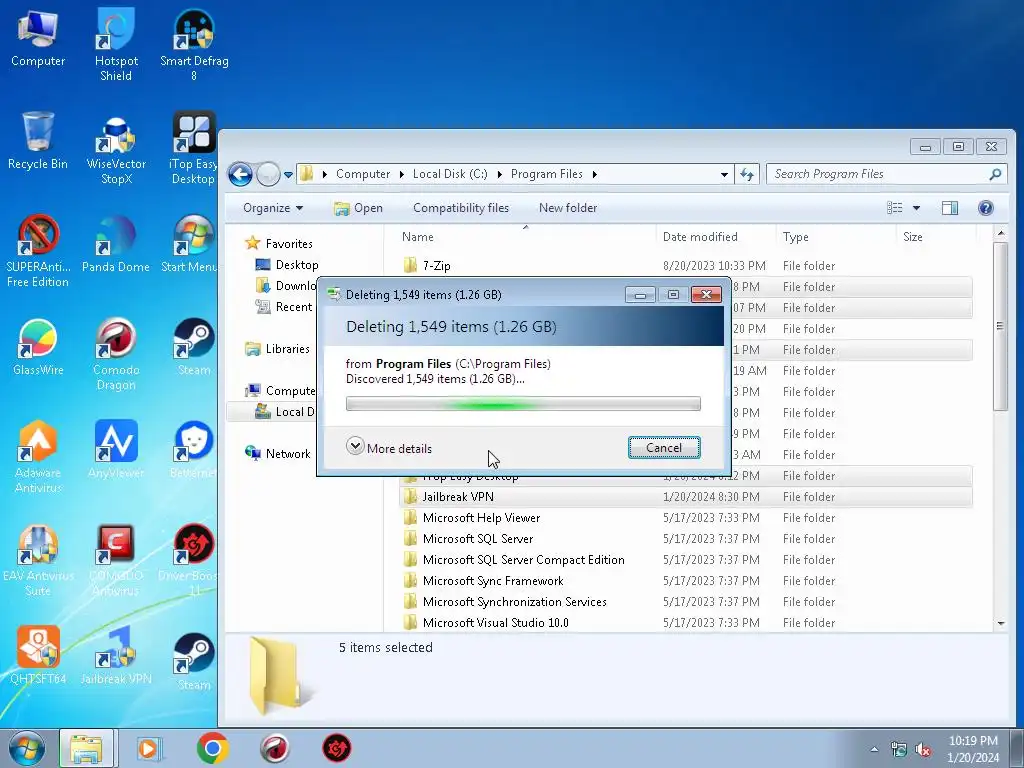Expand More details in delete dialog
1024x768 pixels.
[389, 447]
